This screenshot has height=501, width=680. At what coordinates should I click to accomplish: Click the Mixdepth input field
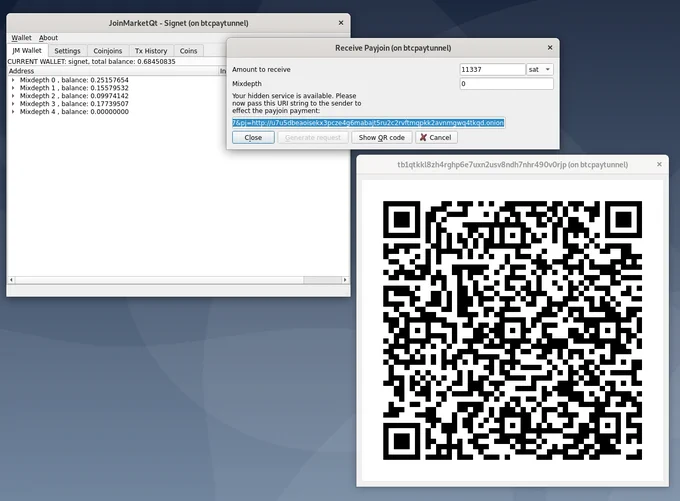pyautogui.click(x=506, y=84)
